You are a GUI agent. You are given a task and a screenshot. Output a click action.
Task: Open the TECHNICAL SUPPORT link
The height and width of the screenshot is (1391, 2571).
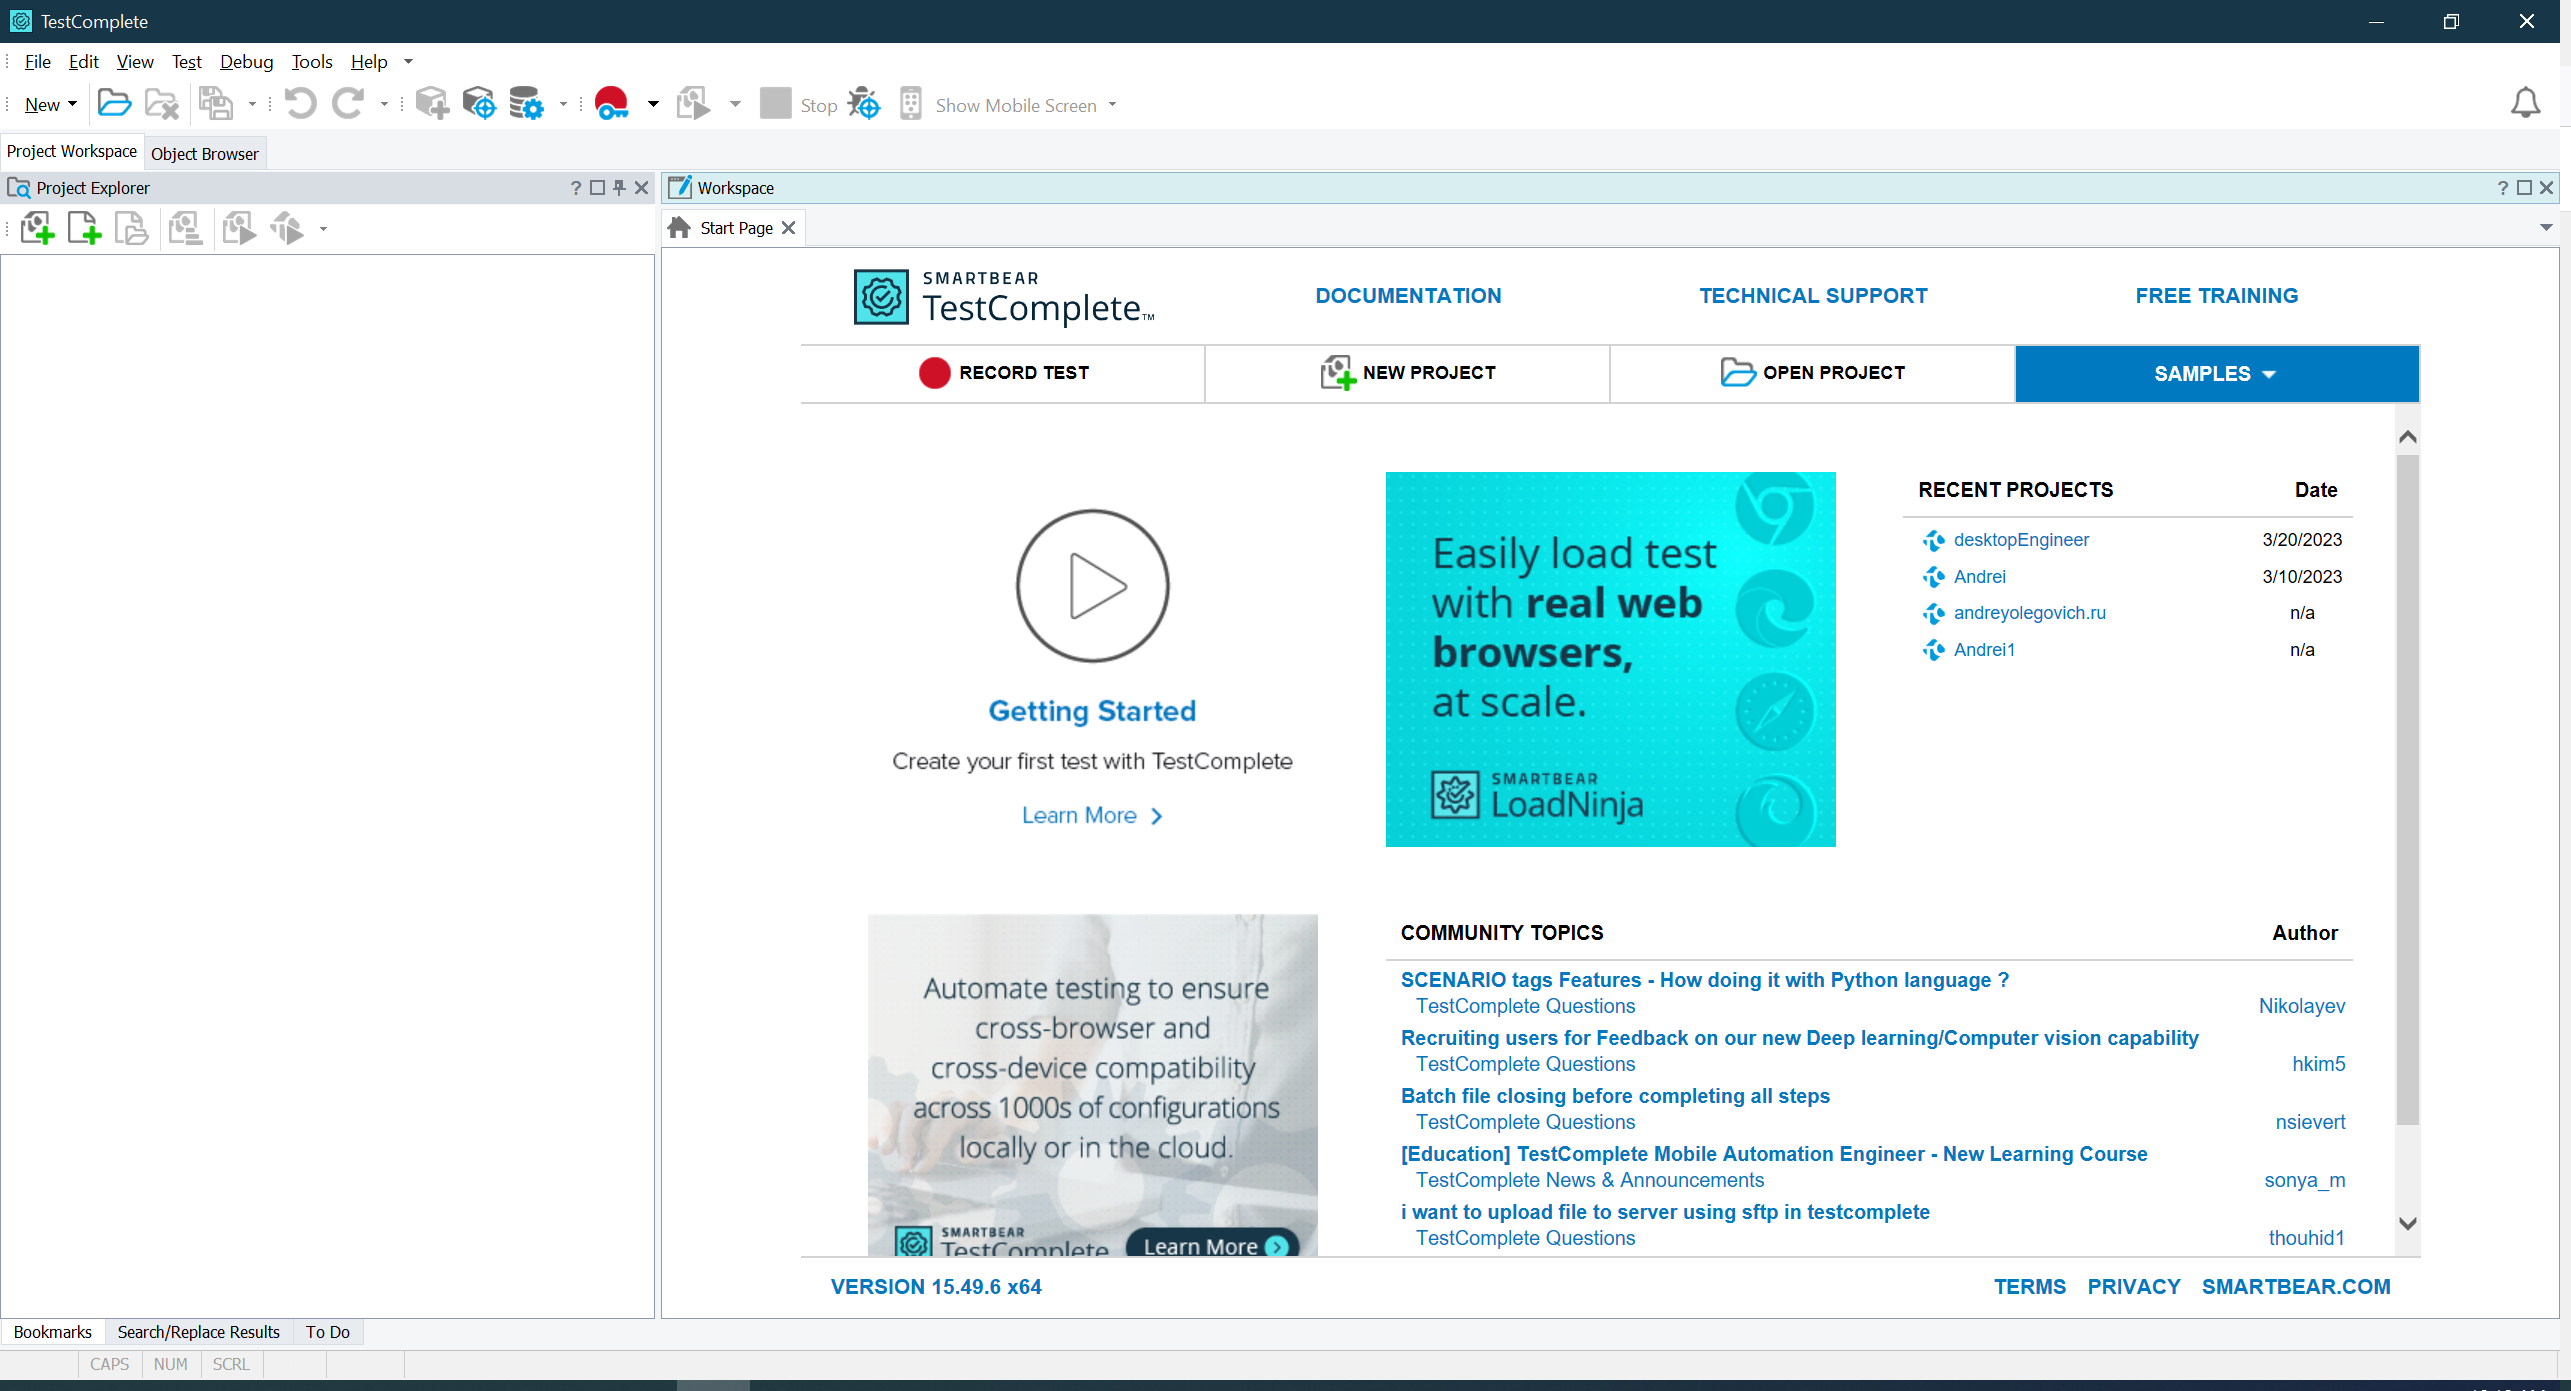point(1813,296)
